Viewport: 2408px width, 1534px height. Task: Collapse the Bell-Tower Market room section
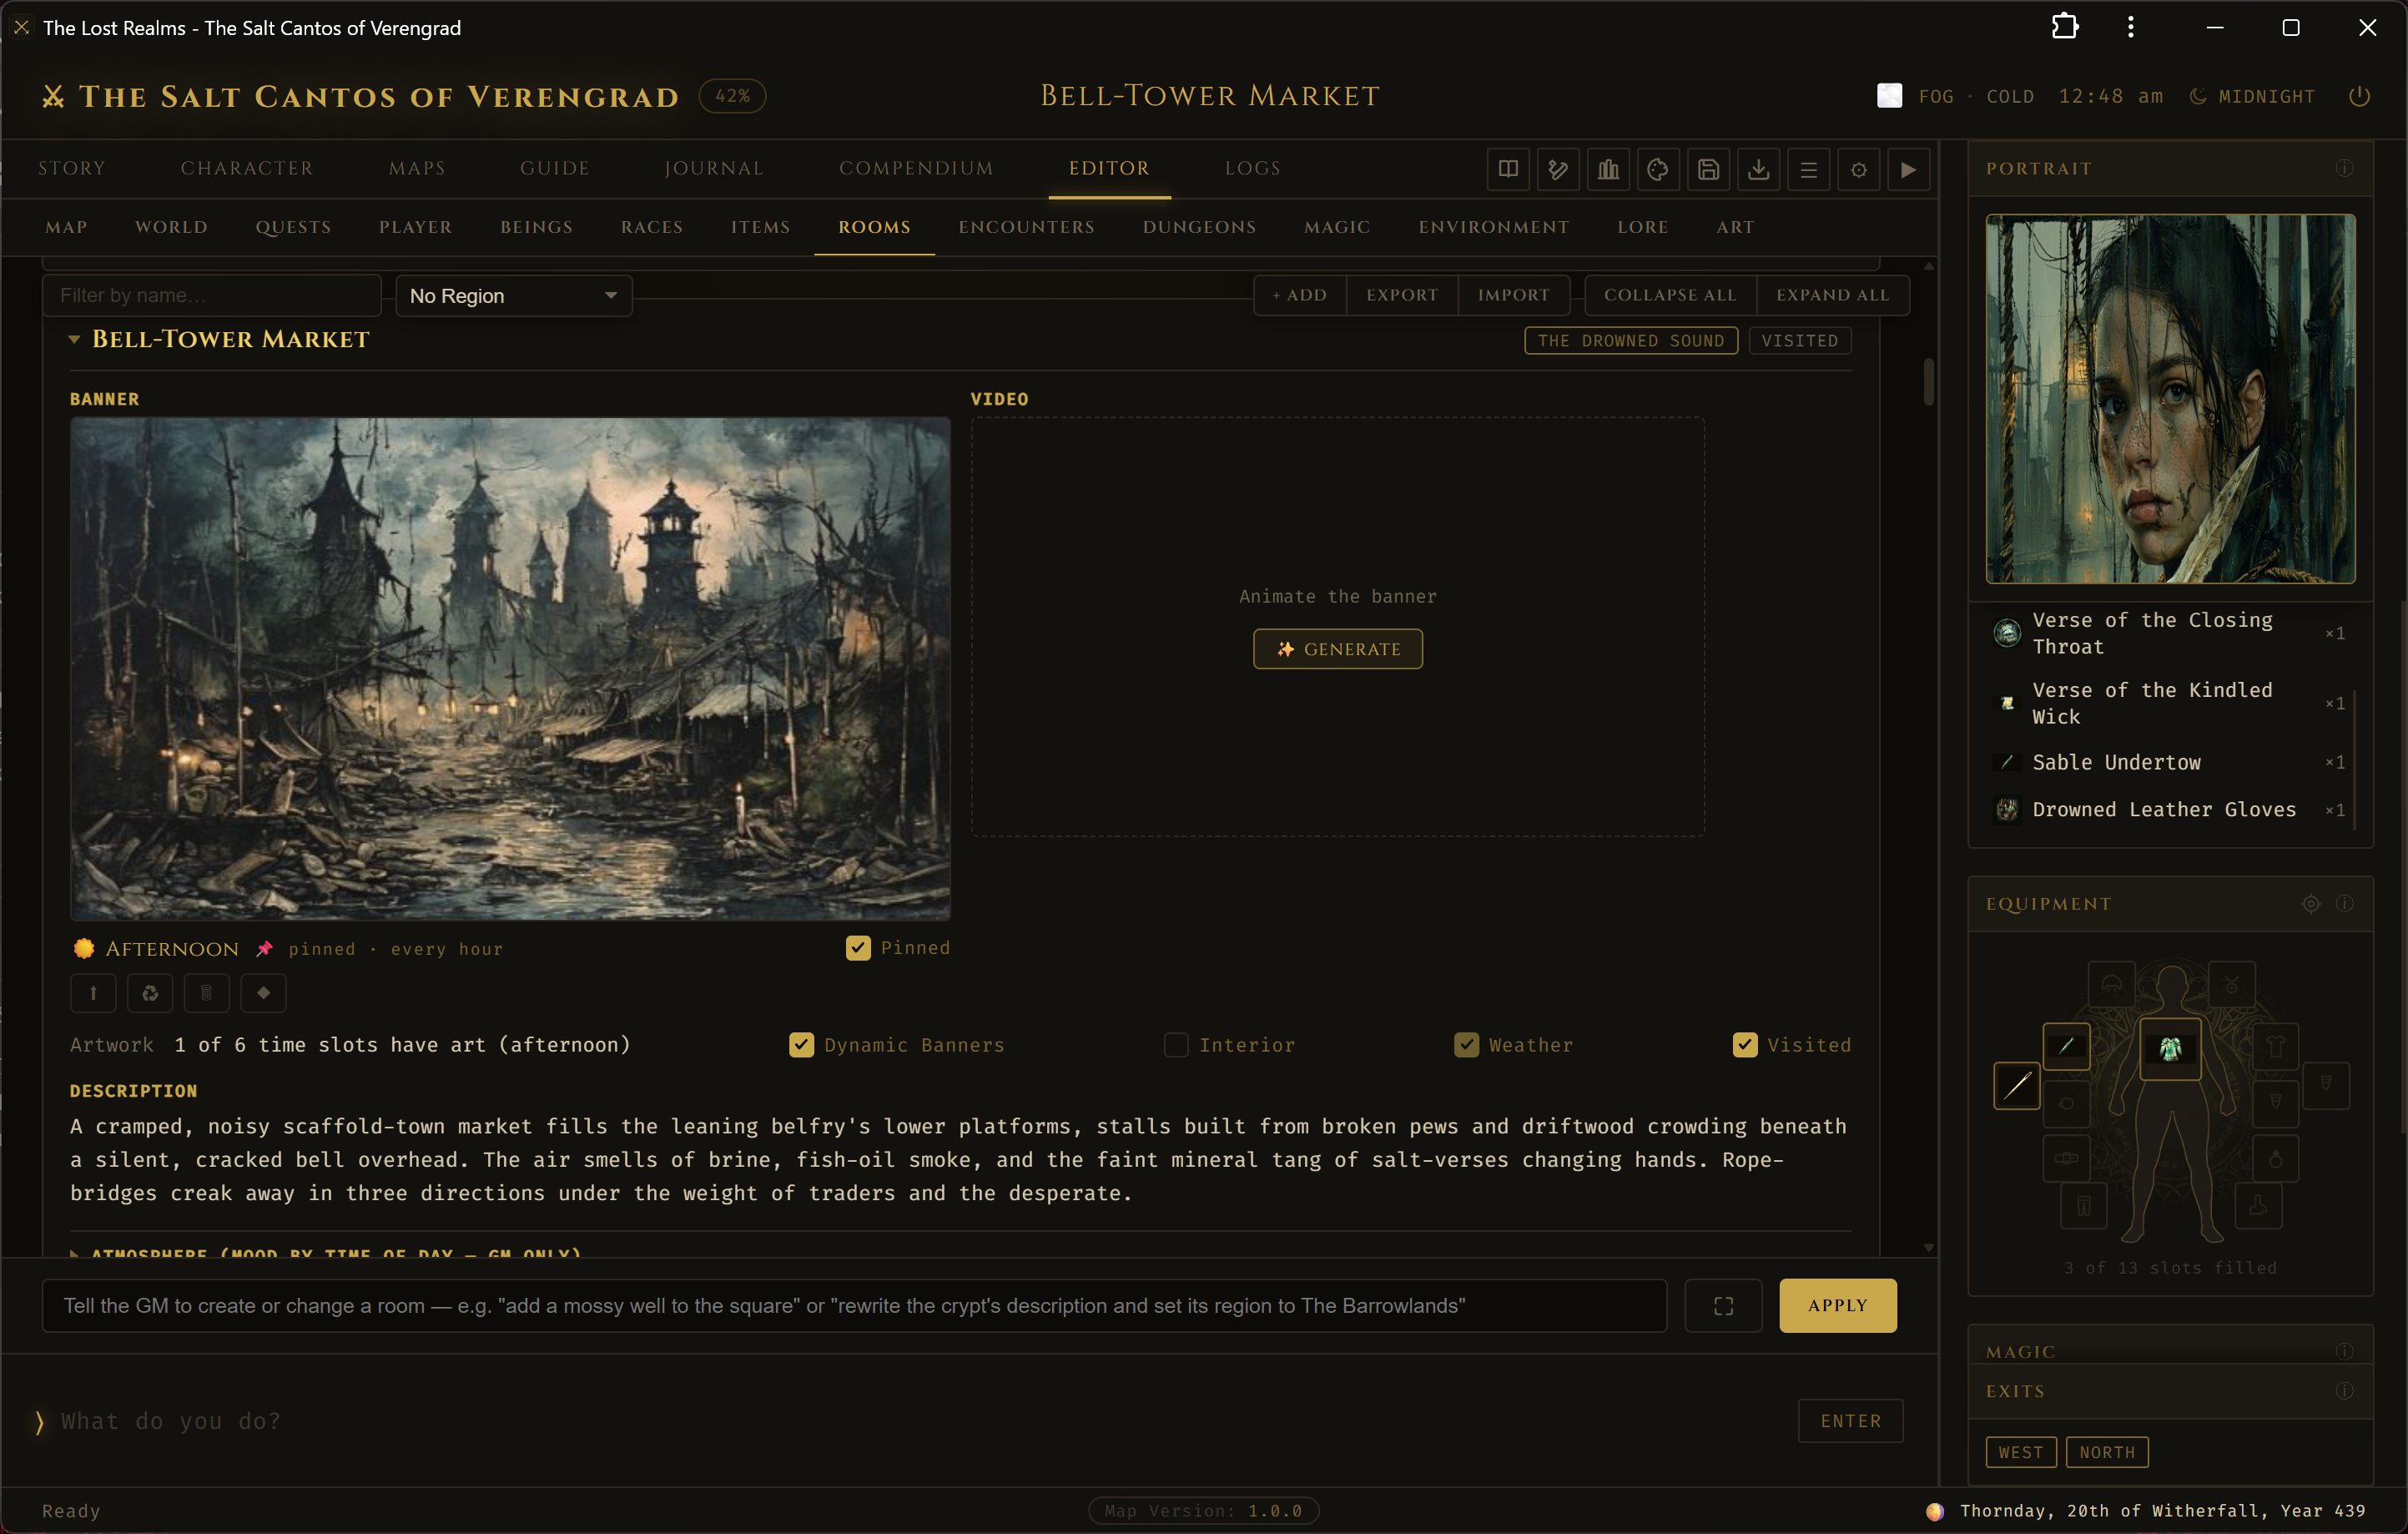click(x=74, y=340)
